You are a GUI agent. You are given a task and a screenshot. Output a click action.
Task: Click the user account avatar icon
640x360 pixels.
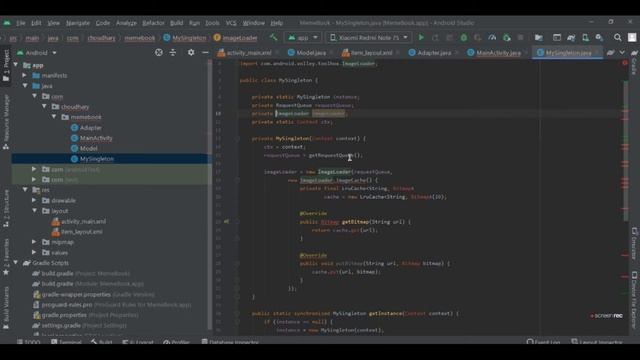coord(632,38)
